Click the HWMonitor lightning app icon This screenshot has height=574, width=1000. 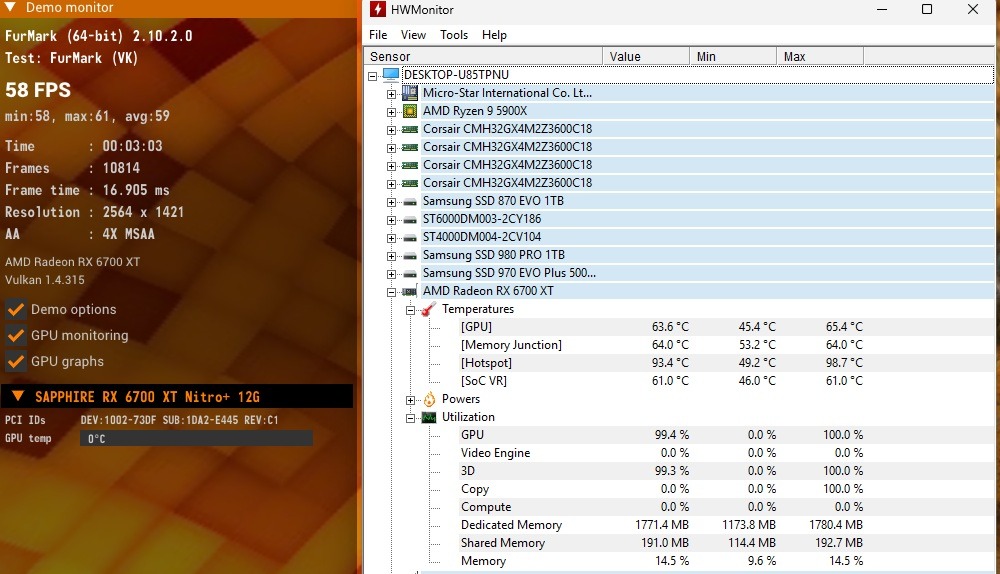(x=378, y=10)
